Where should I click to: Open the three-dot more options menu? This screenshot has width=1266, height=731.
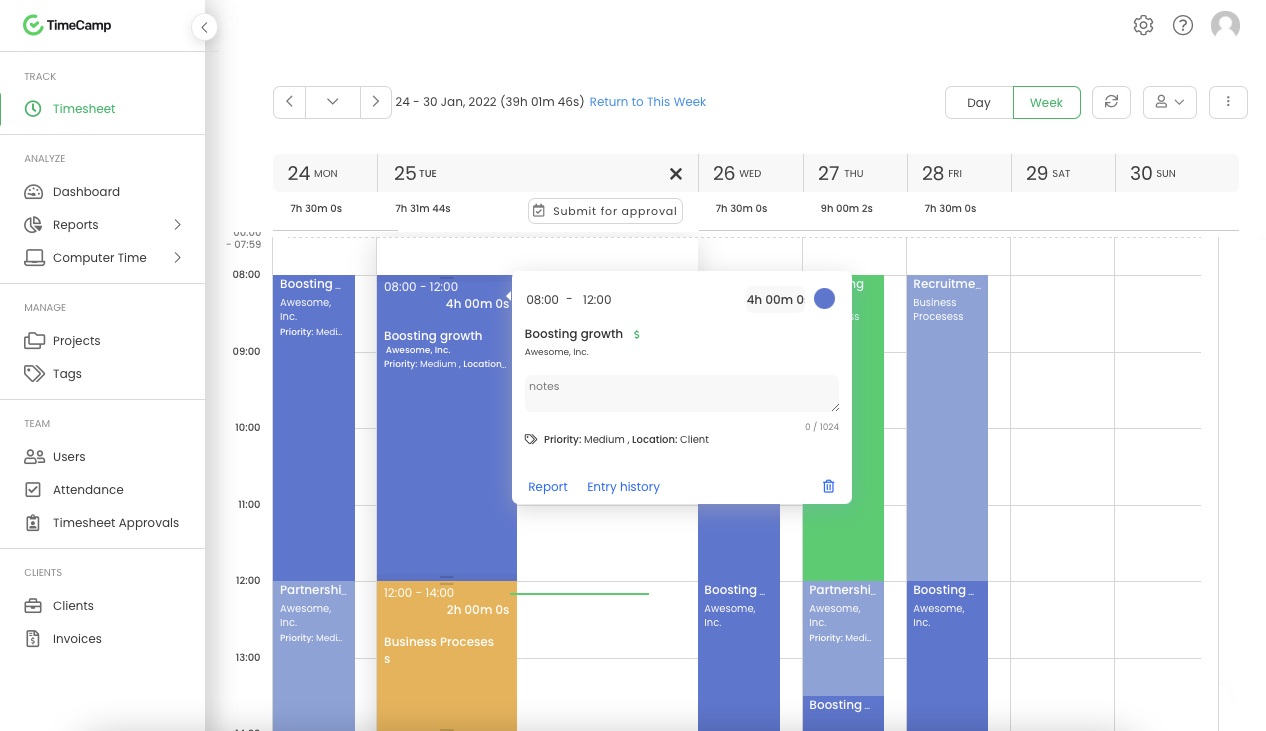point(1228,102)
